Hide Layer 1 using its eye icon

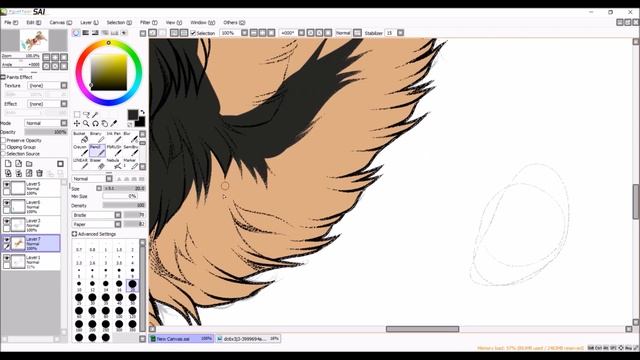click(x=7, y=258)
